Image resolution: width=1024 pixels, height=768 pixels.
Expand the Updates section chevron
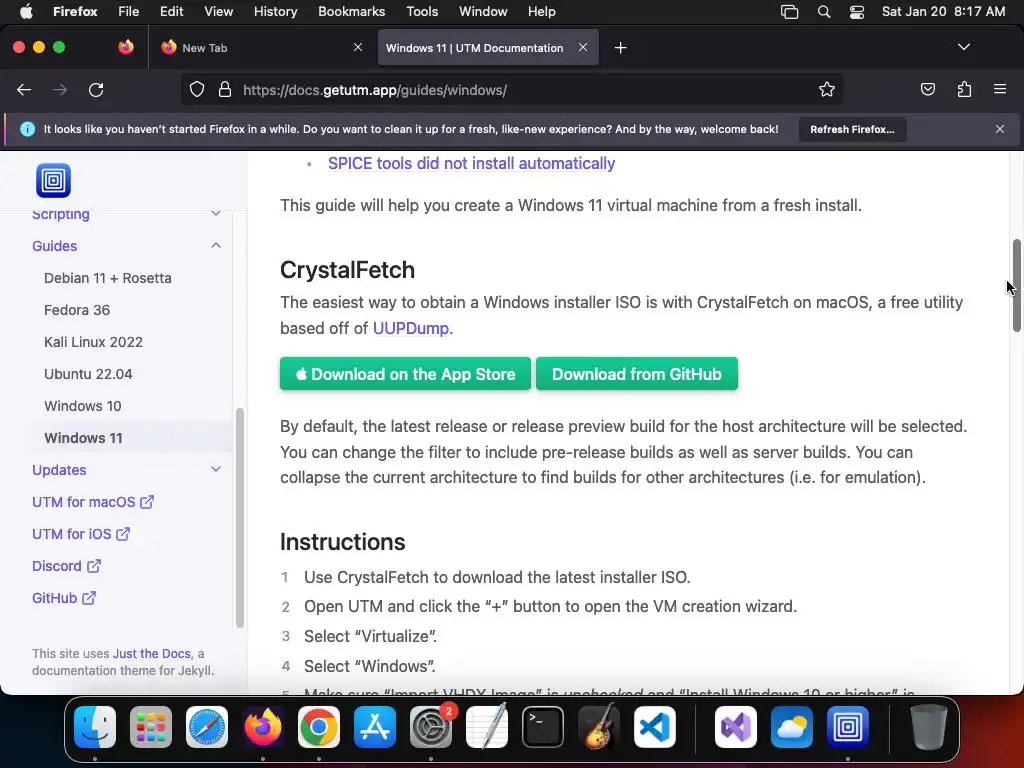[x=216, y=470]
